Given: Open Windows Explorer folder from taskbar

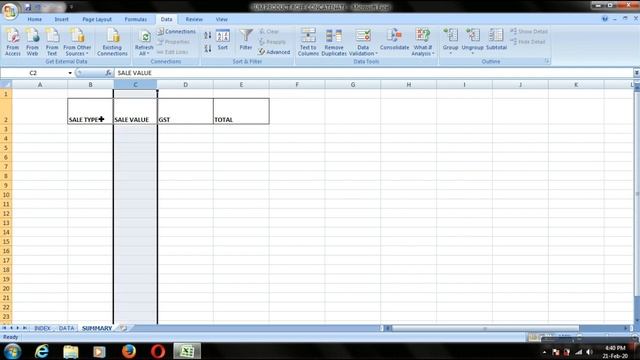Looking at the screenshot, I should 71,351.
